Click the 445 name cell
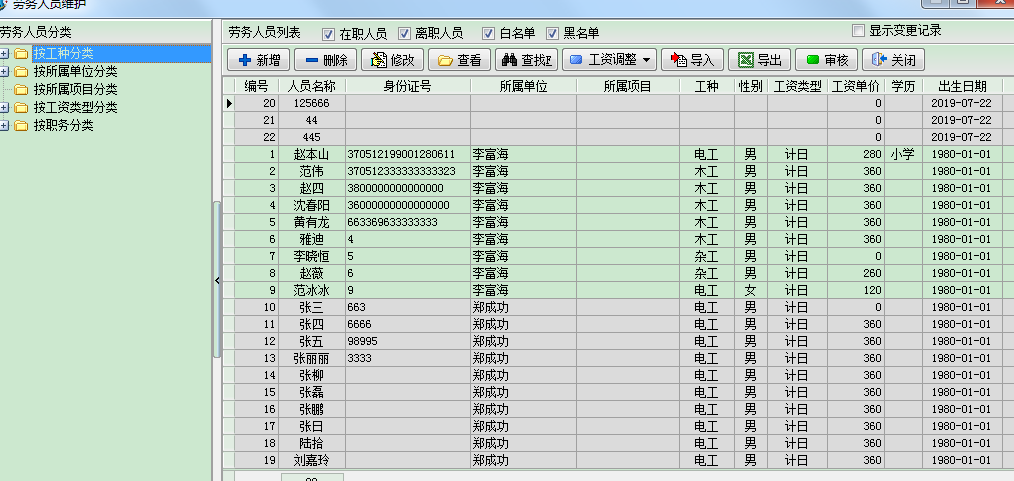Viewport: 1014px width, 481px height. pyautogui.click(x=312, y=137)
